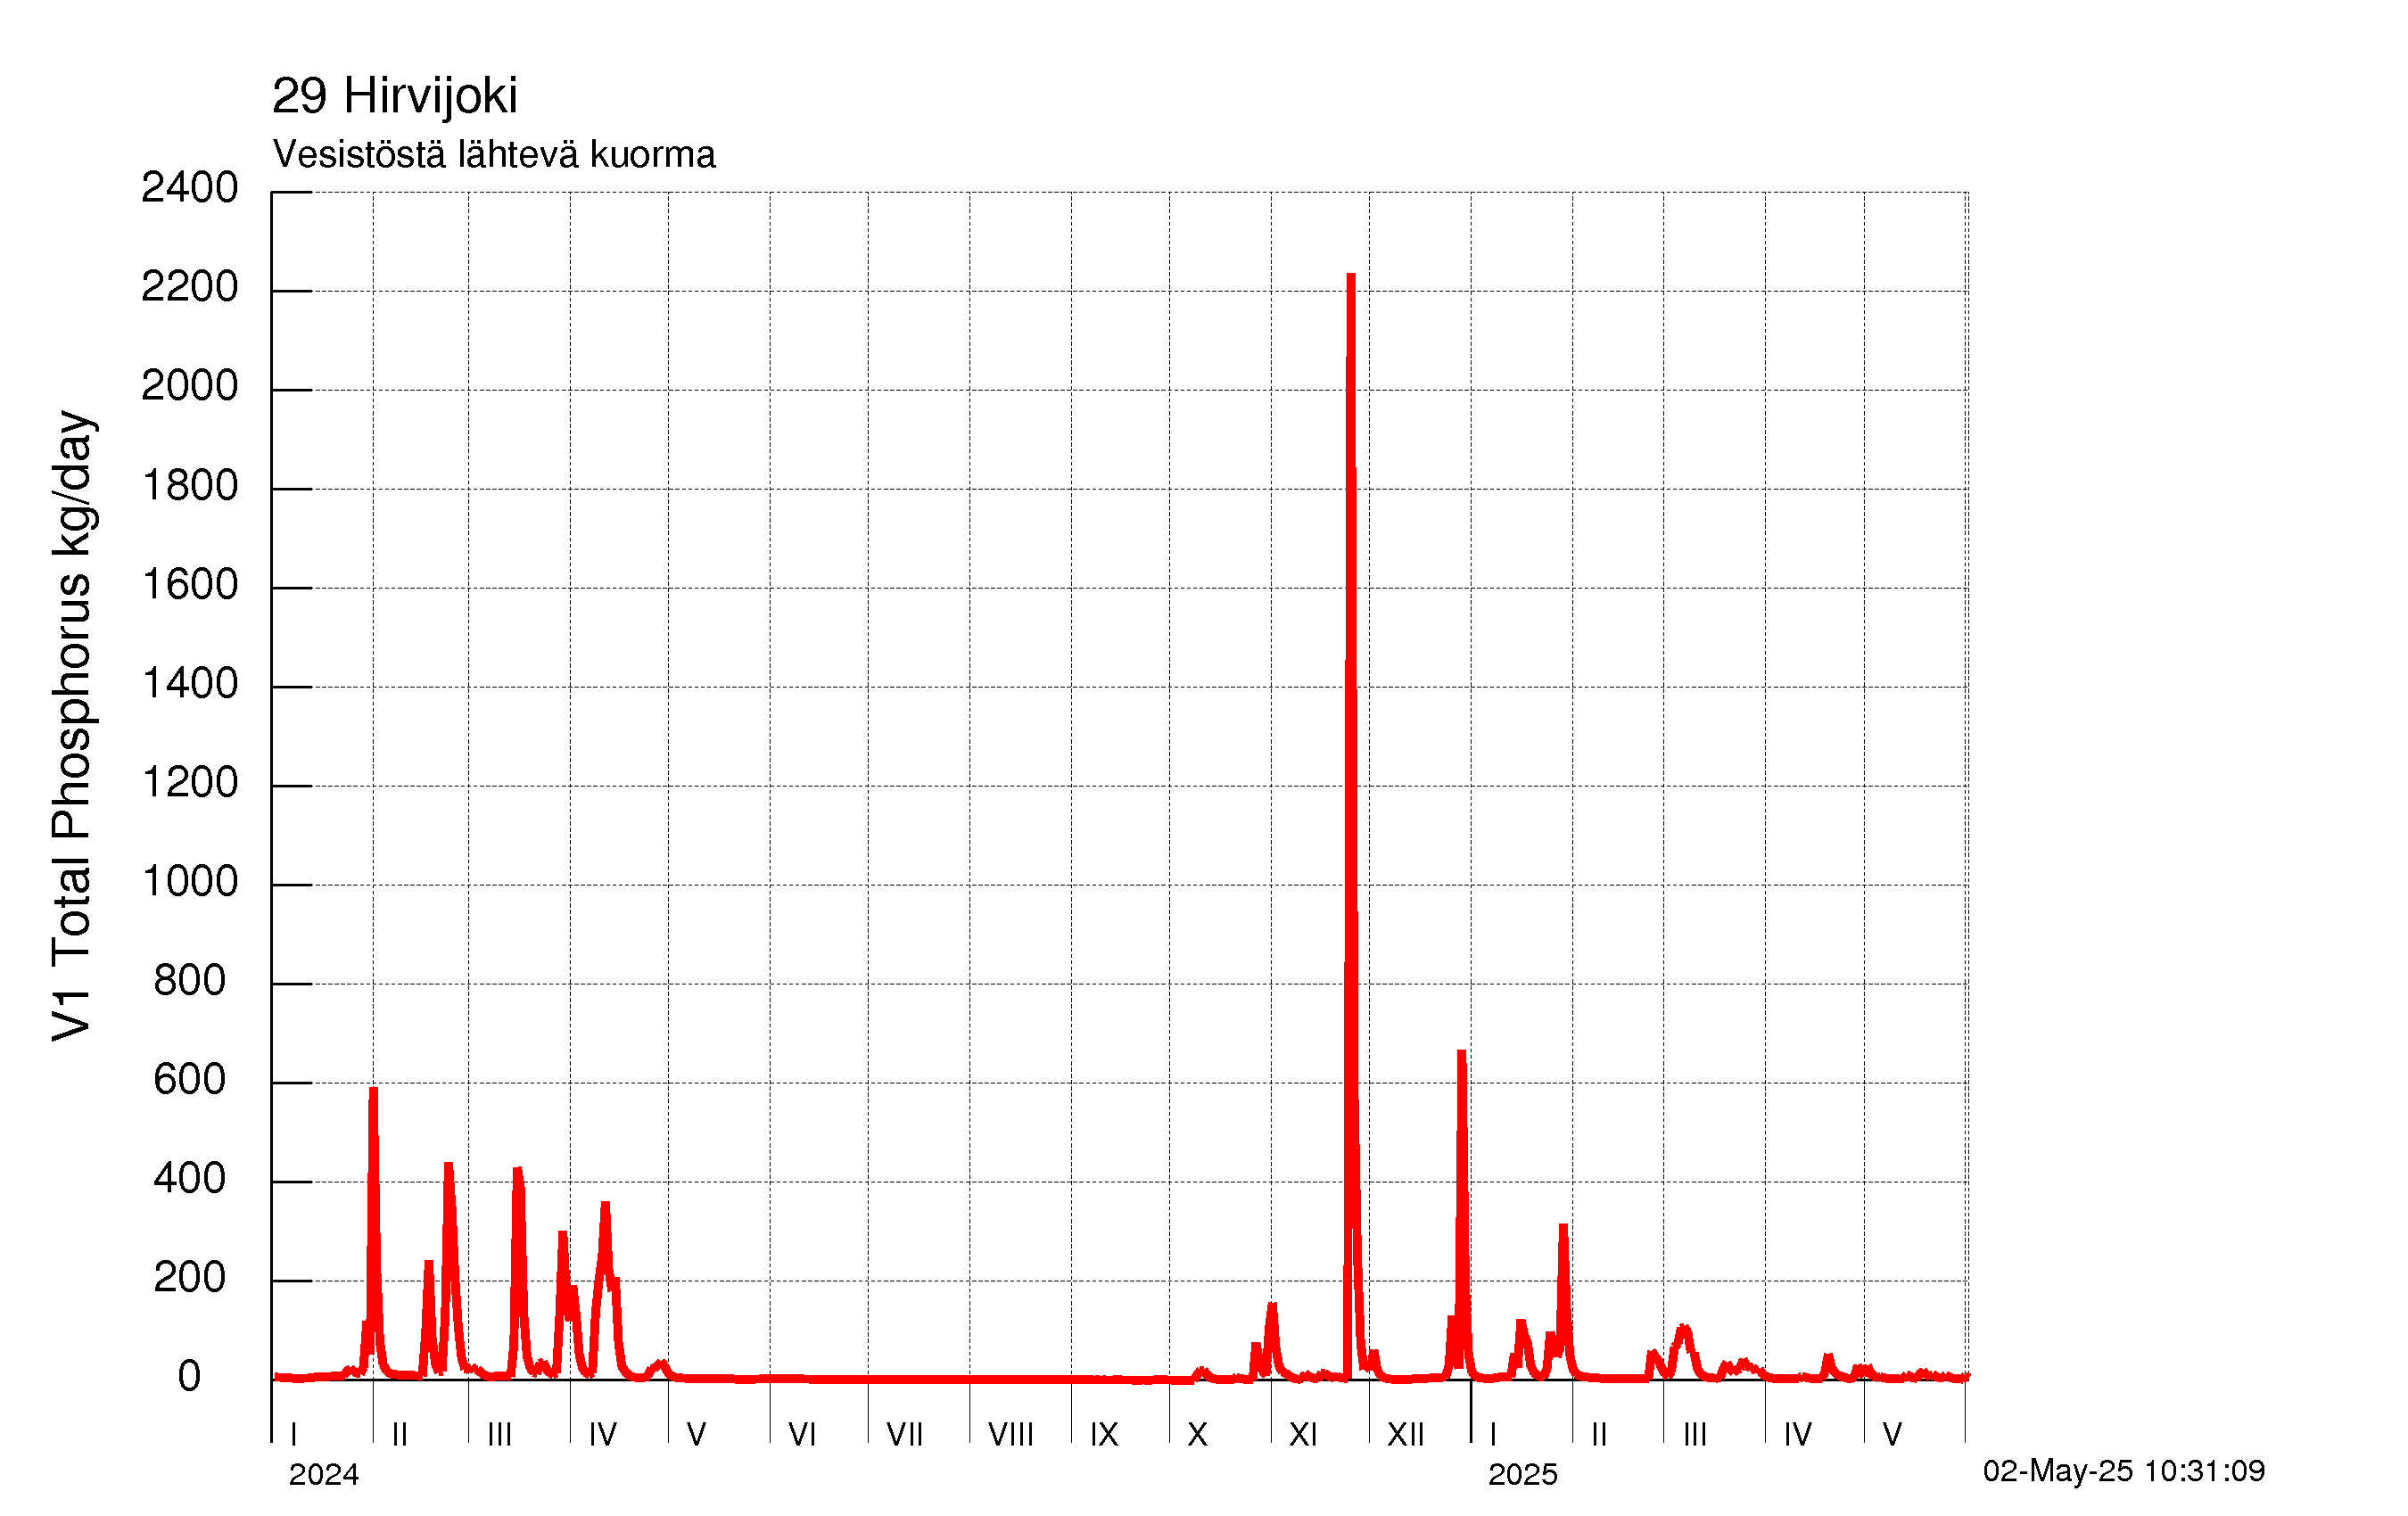Select the y-axis value 800
The height and width of the screenshot is (1516, 2408).
189,981
